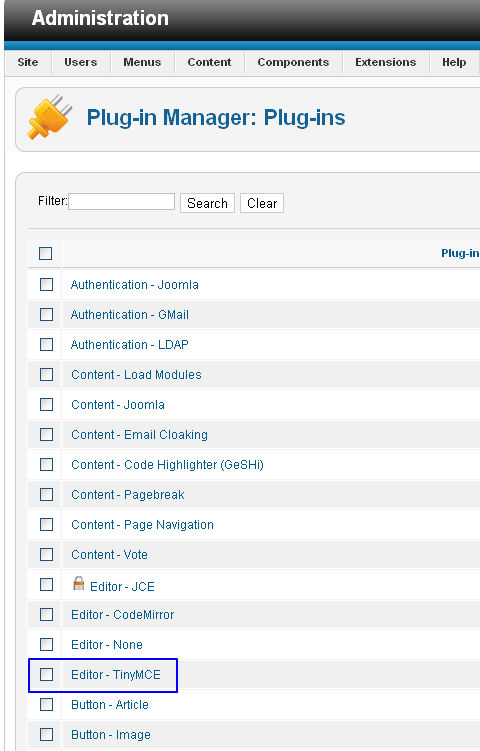Open the Help menu
The width and height of the screenshot is (480, 751).
coord(454,62)
